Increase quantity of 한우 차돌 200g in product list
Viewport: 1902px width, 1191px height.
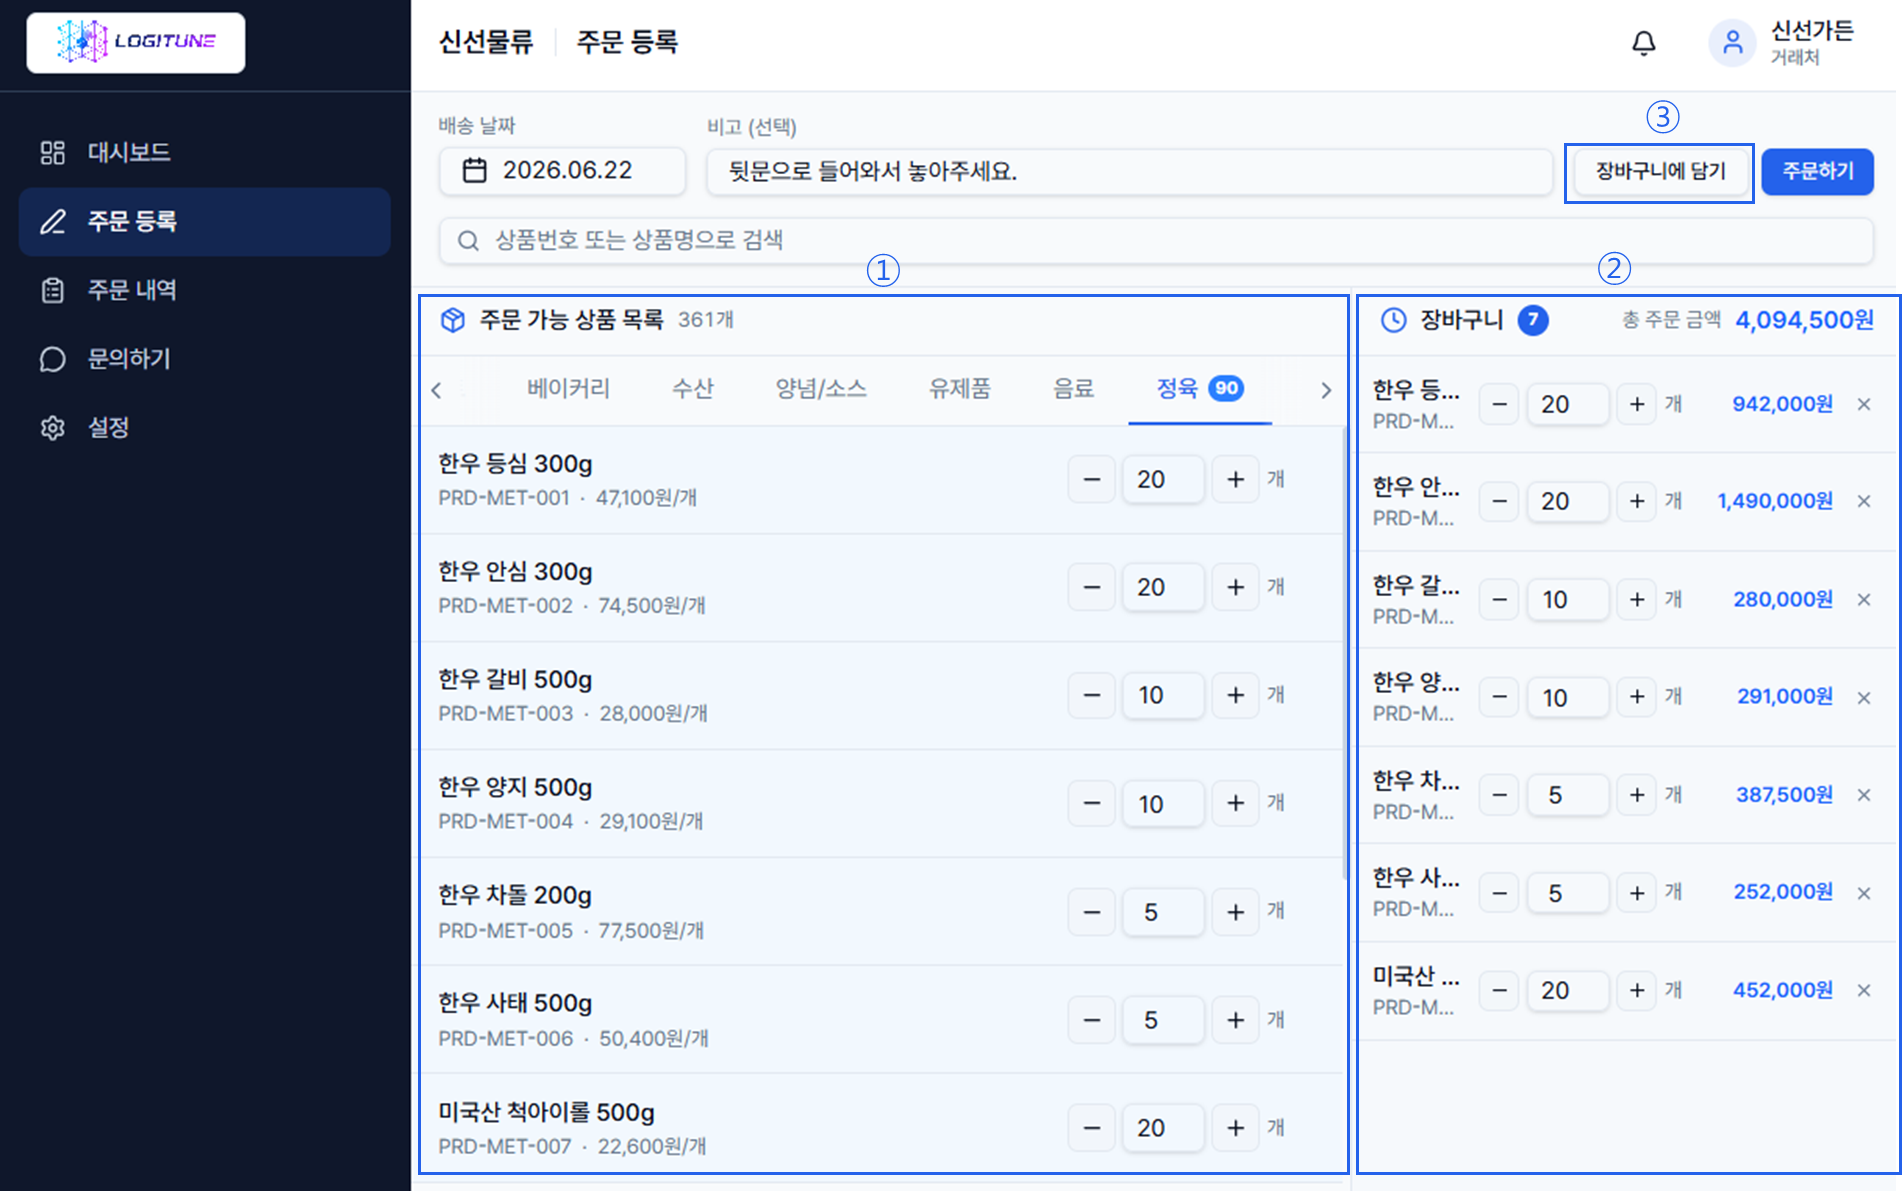point(1236,912)
